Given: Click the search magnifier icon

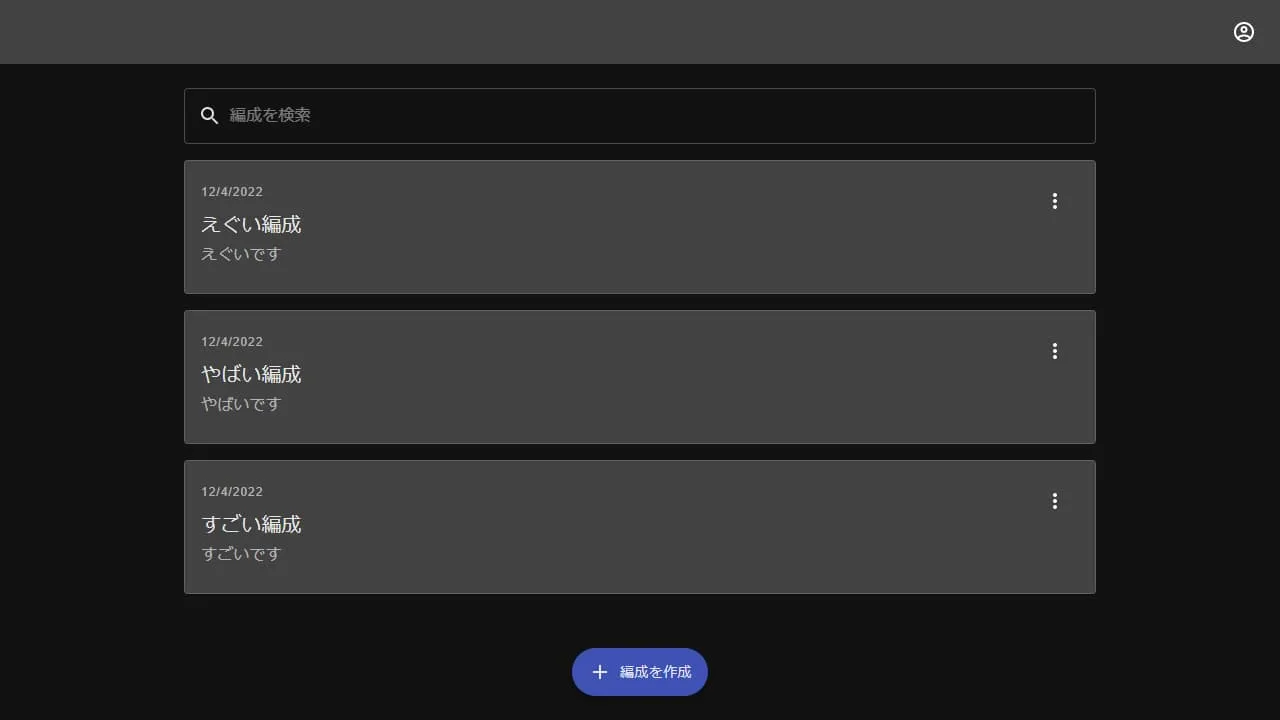Looking at the screenshot, I should [209, 116].
